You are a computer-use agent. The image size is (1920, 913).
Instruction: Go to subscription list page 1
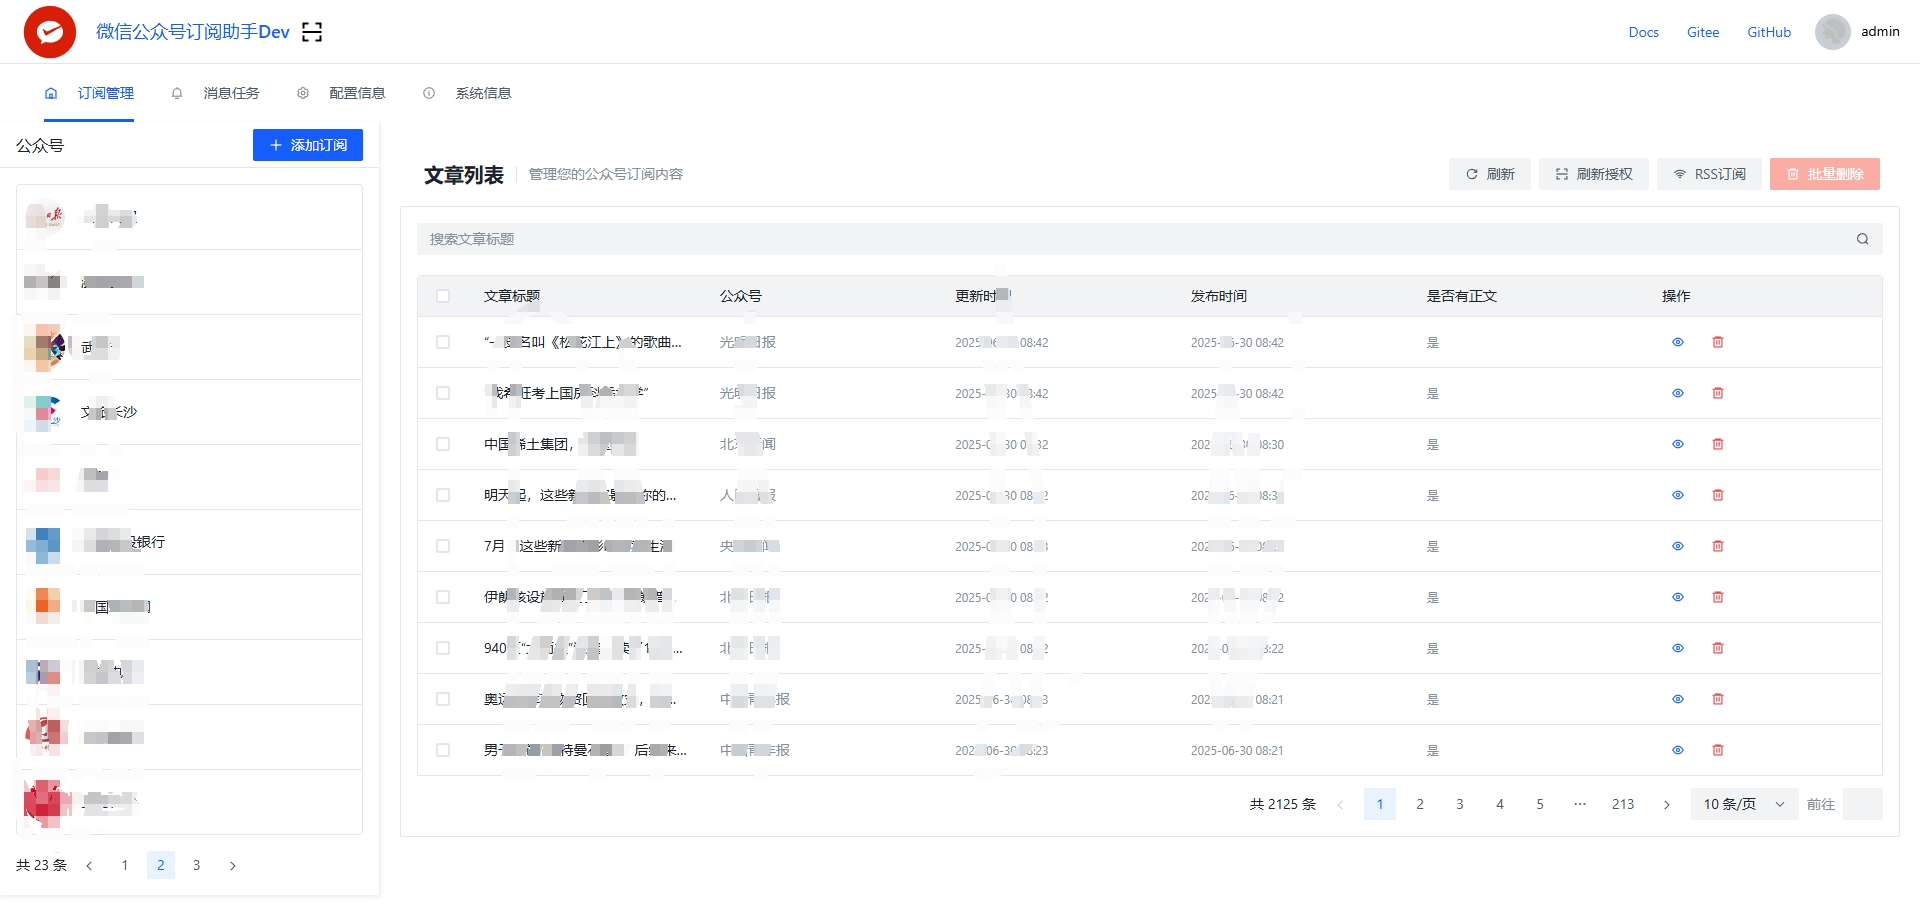tap(125, 866)
